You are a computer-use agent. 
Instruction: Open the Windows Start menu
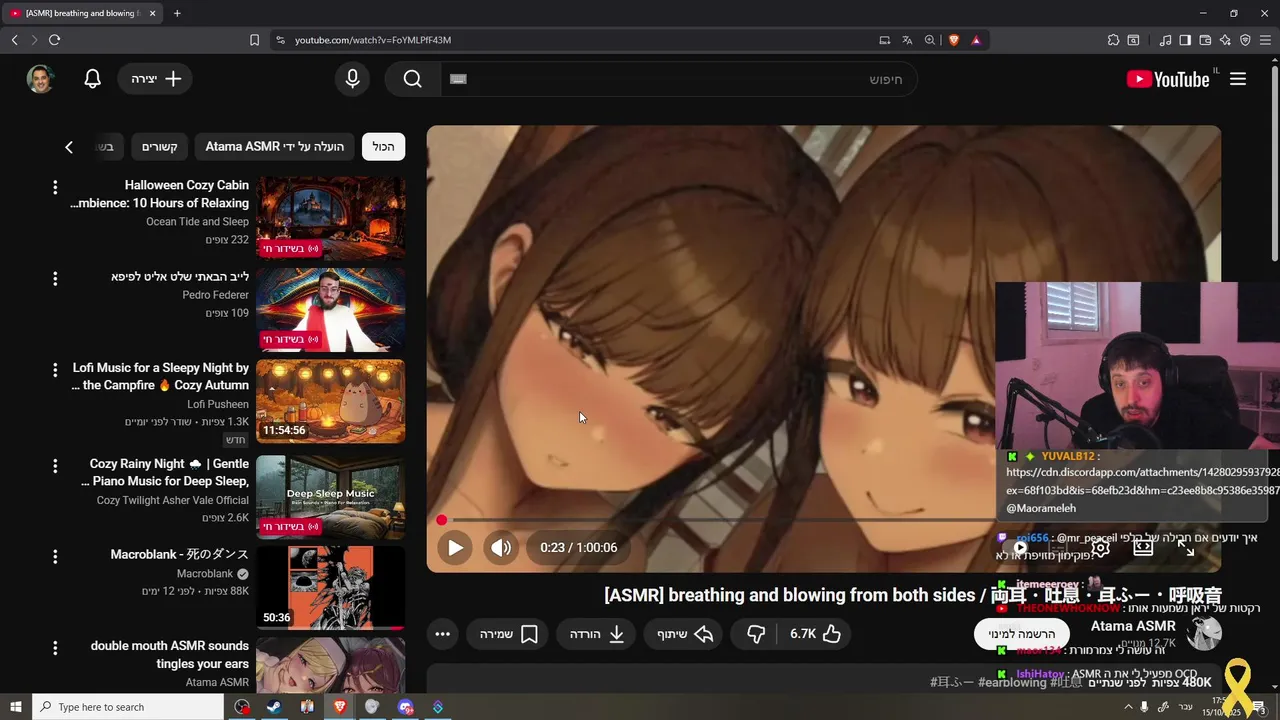coord(15,707)
